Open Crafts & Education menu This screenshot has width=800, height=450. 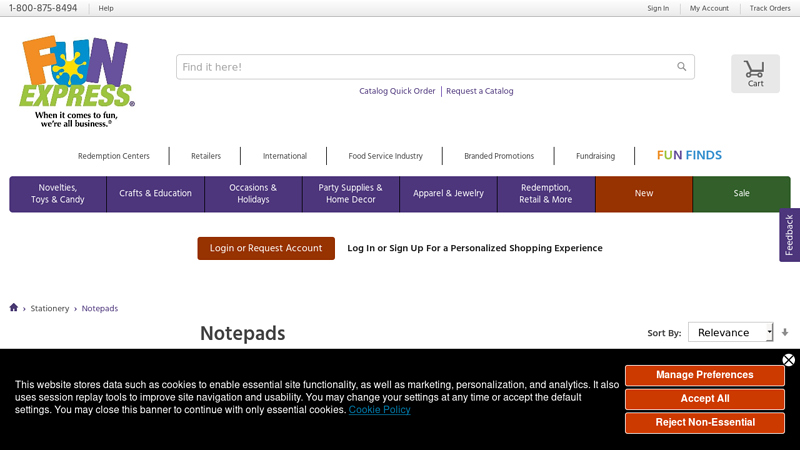pyautogui.click(x=155, y=194)
